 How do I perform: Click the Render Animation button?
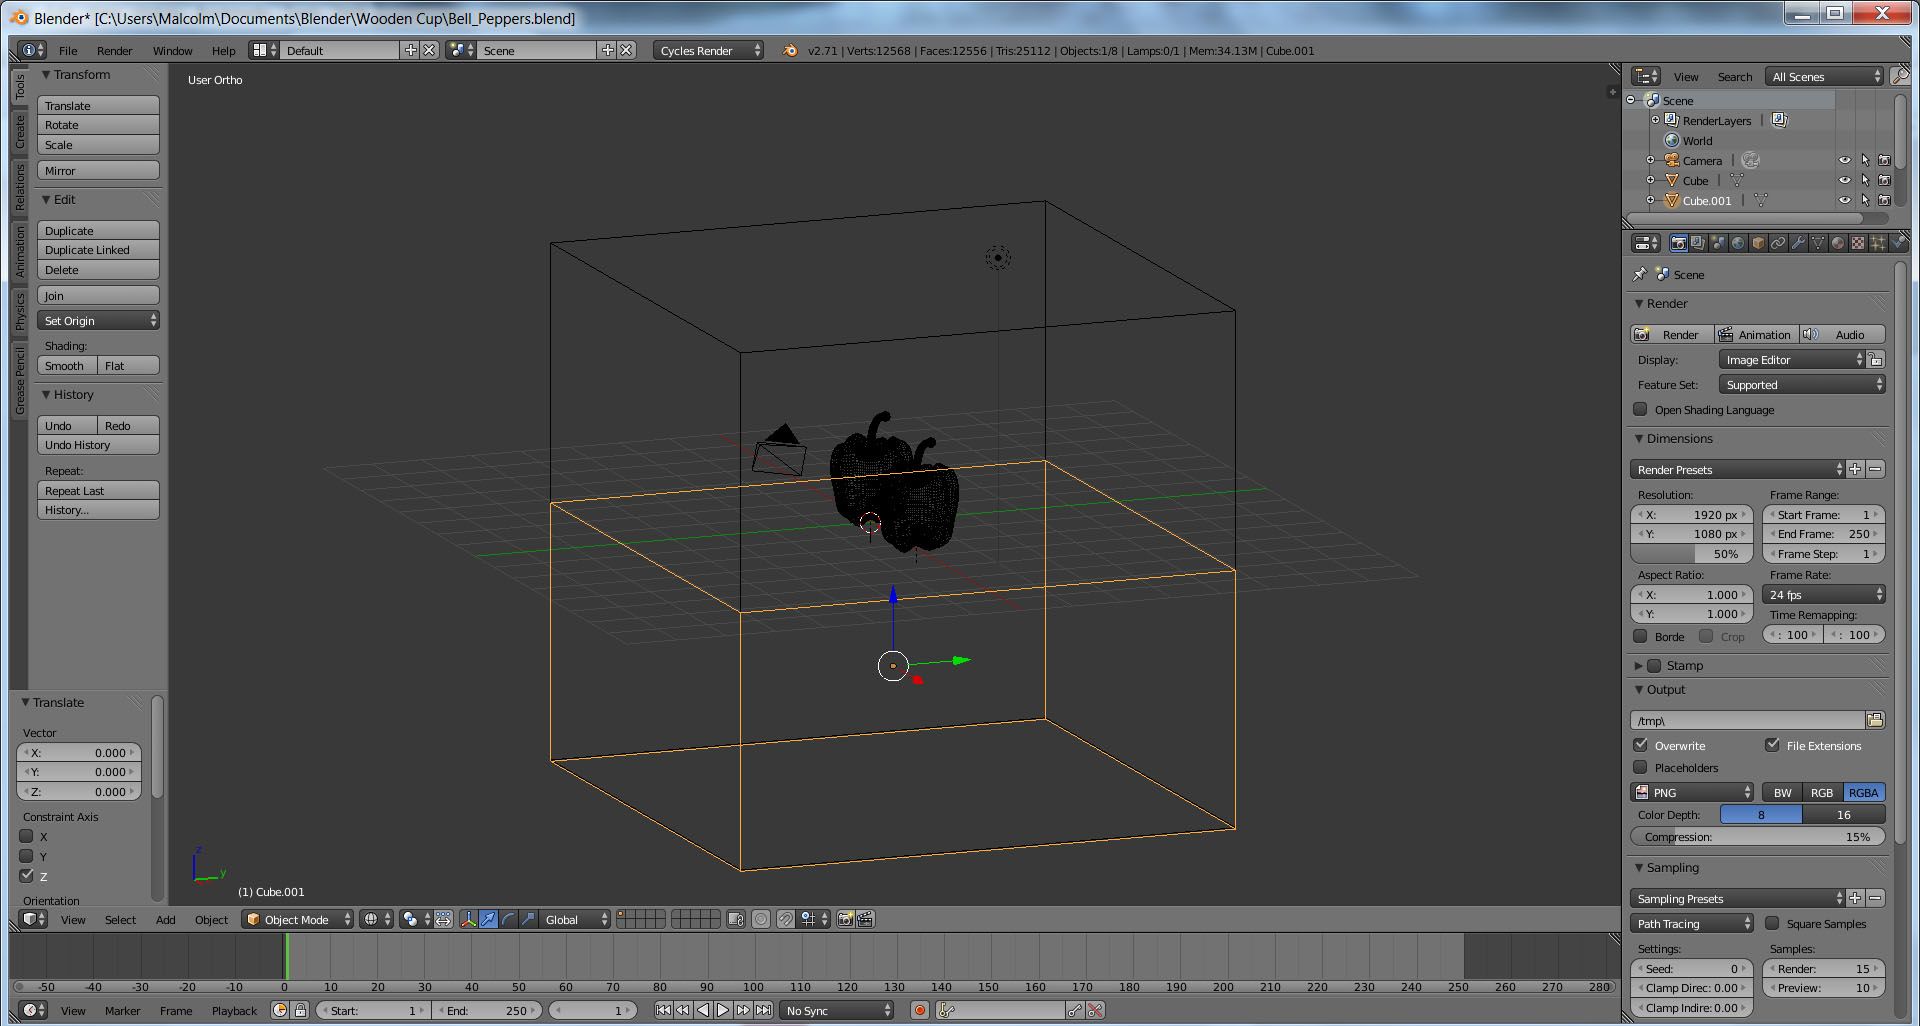tap(1755, 334)
